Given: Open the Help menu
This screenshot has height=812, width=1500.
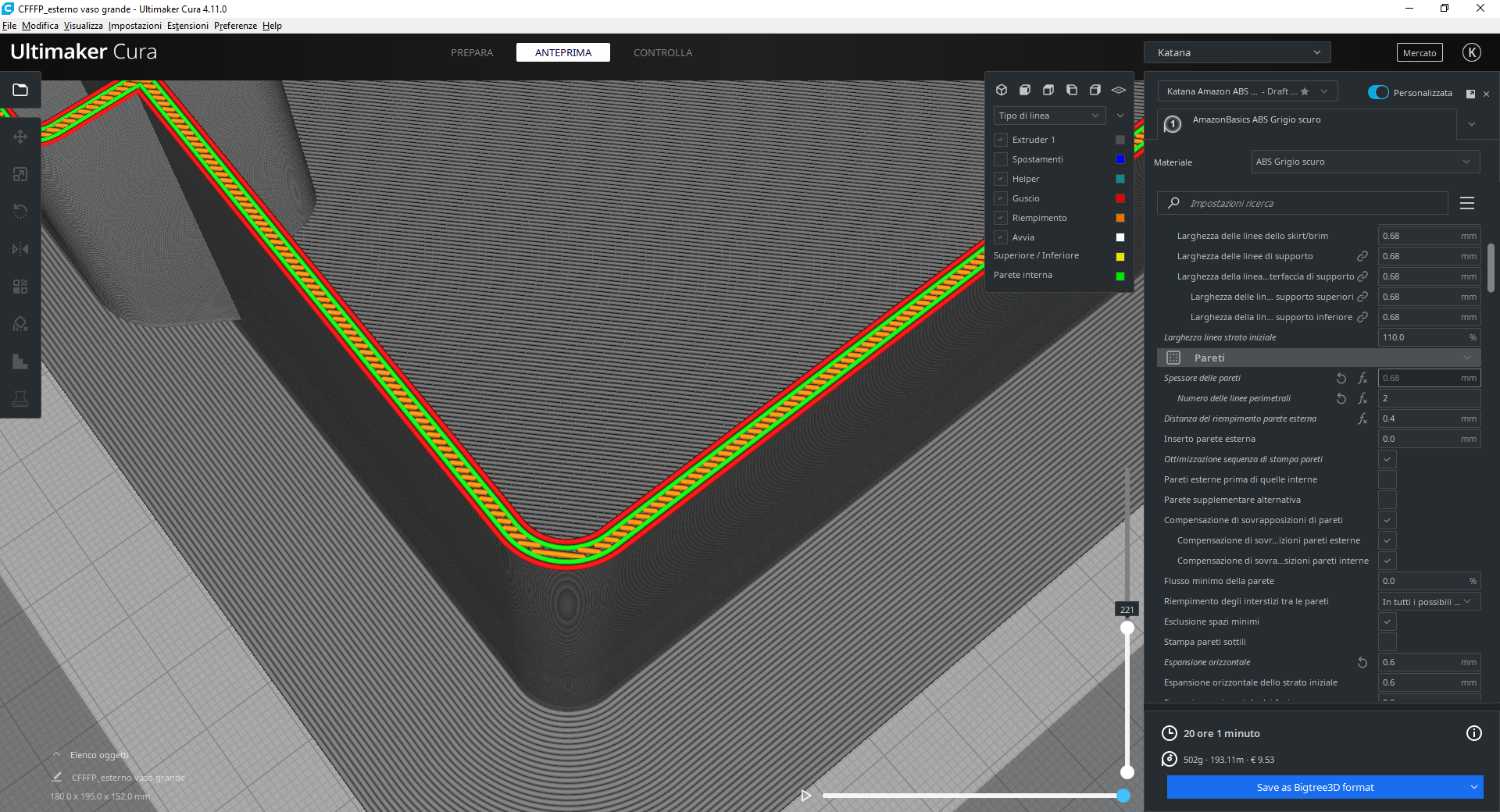Looking at the screenshot, I should 272,25.
